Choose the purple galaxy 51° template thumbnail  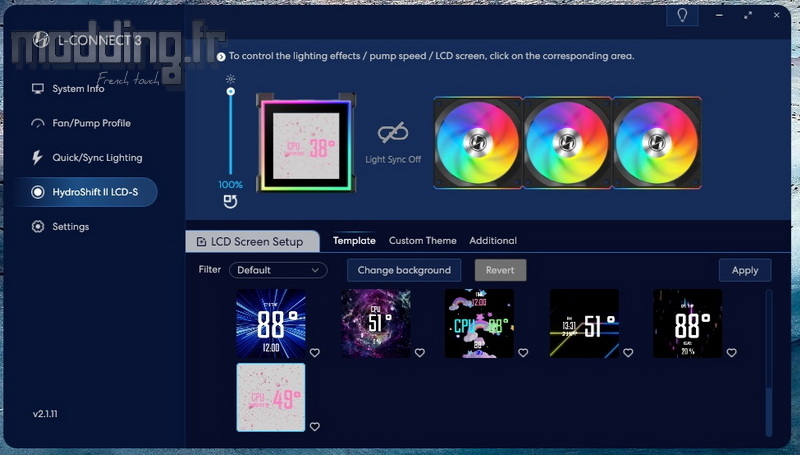375,323
